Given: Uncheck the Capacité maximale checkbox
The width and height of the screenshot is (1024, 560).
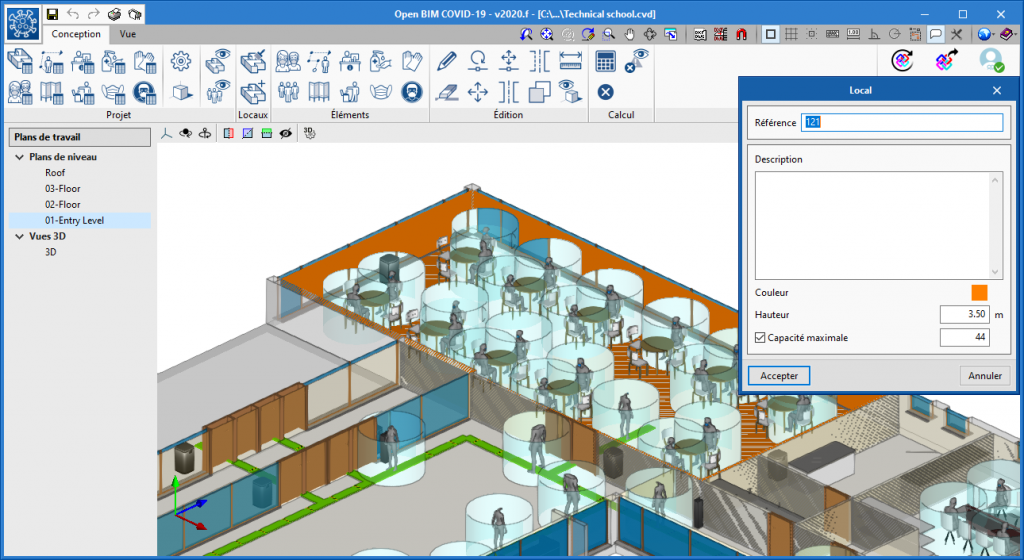Looking at the screenshot, I should 760,338.
